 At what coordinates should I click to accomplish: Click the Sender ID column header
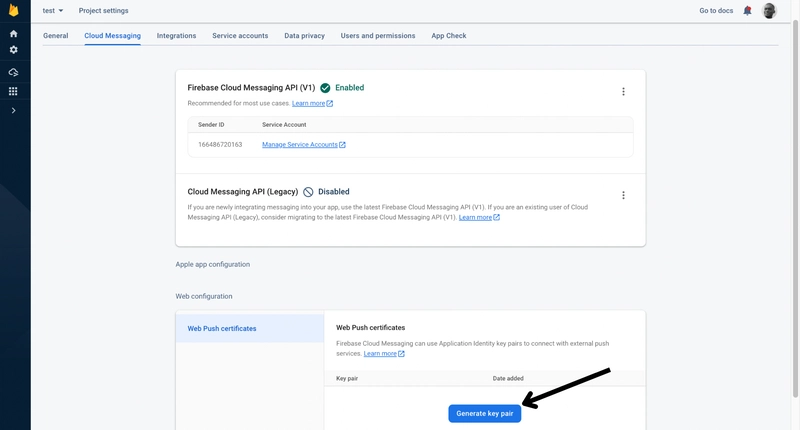[x=211, y=125]
